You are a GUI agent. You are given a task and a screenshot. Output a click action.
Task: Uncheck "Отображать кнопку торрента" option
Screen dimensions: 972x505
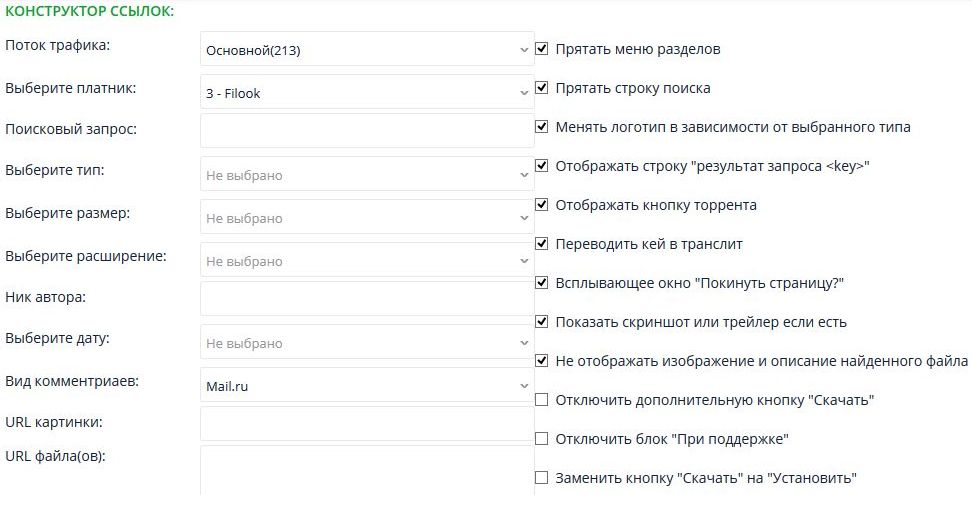pyautogui.click(x=542, y=205)
